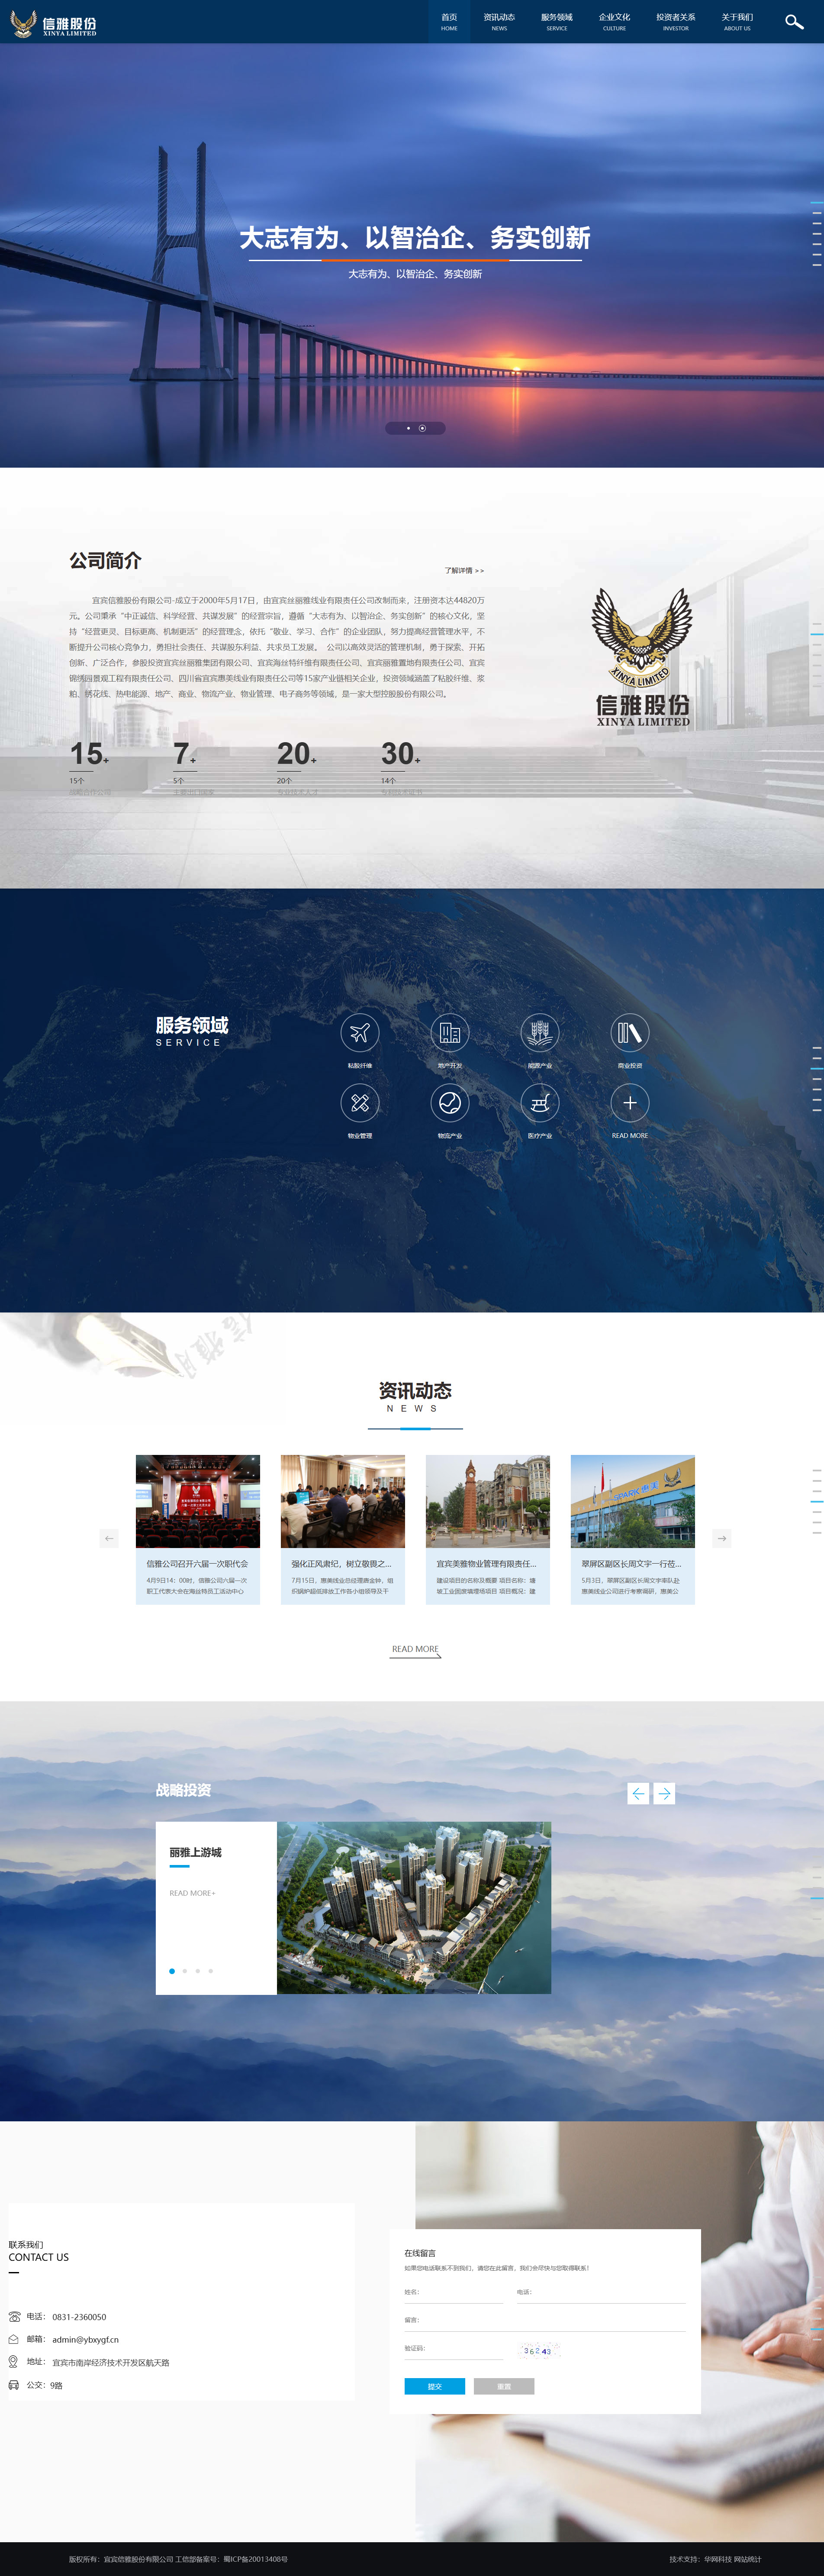Open the 物业管理 pencil-ruler service icon
Image resolution: width=824 pixels, height=2576 pixels.
click(x=360, y=1102)
